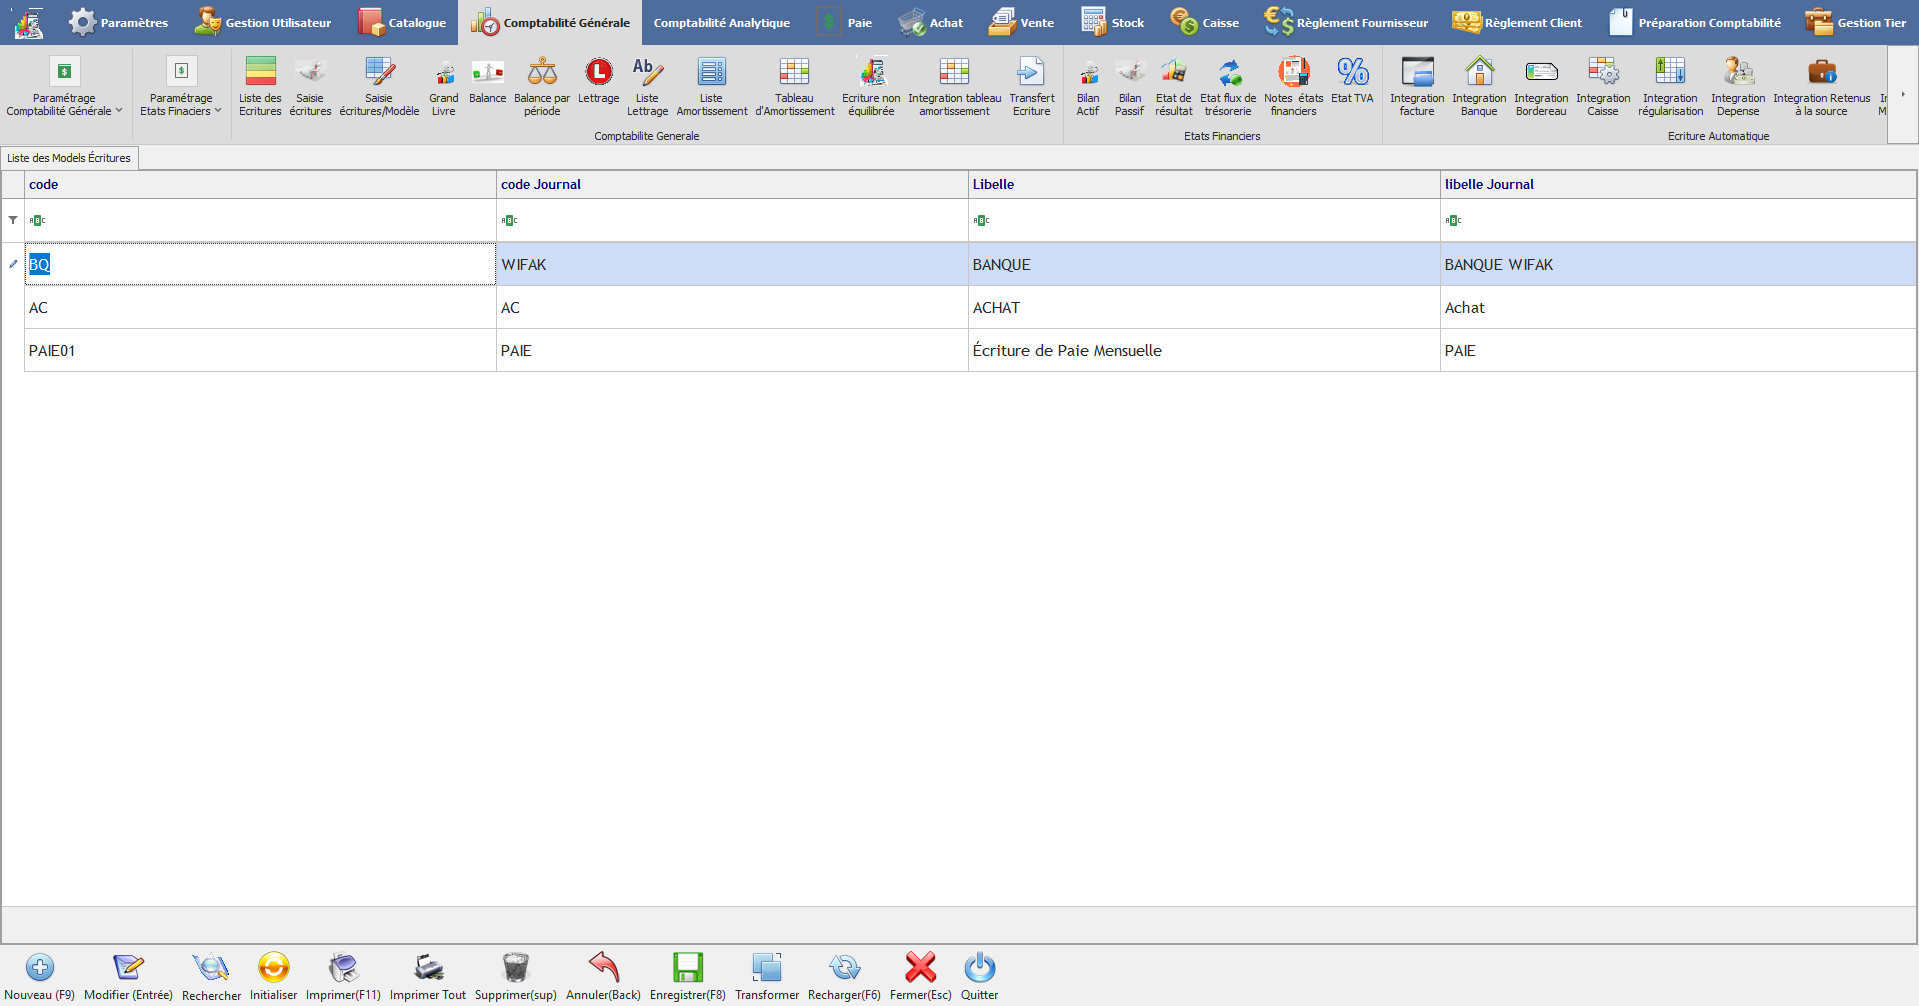Select the PAIE01 row code cell
1919x1006 pixels.
[260, 350]
